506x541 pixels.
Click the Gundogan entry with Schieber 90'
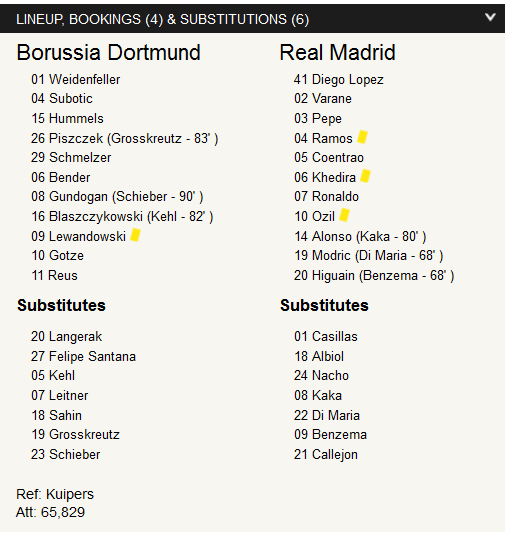pos(117,197)
